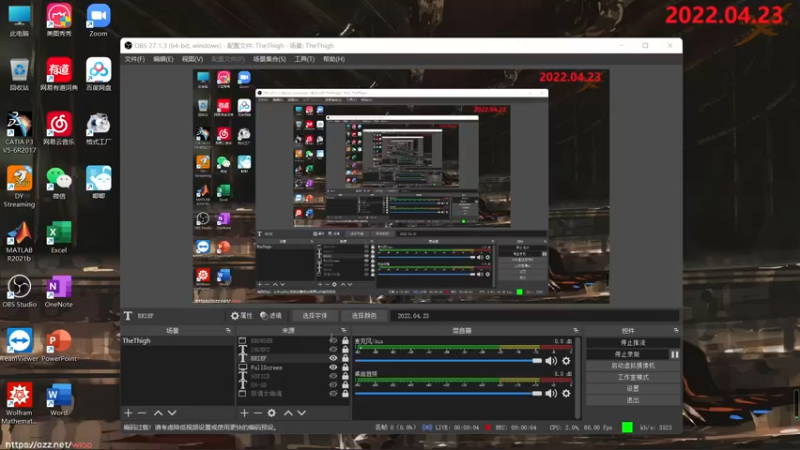Move scene up in Scenes panel

(x=158, y=413)
